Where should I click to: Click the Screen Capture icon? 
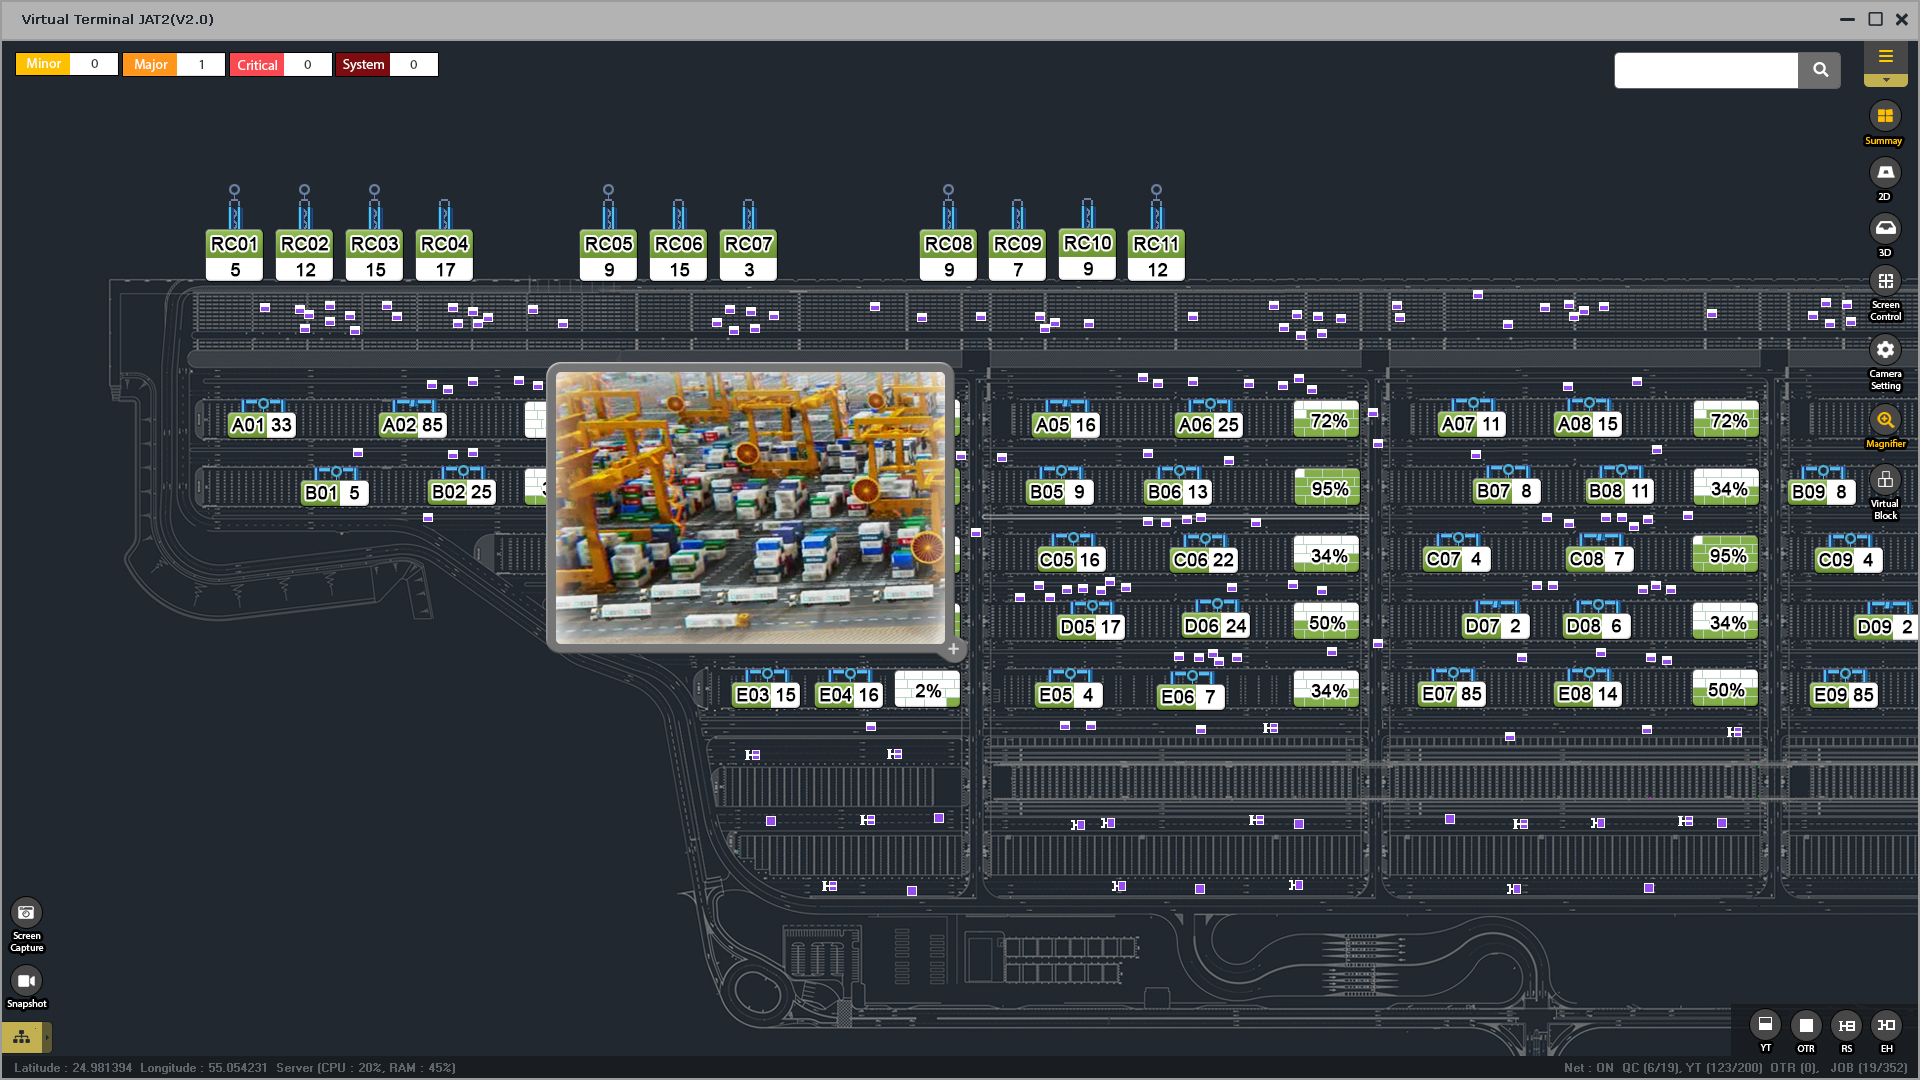26,913
